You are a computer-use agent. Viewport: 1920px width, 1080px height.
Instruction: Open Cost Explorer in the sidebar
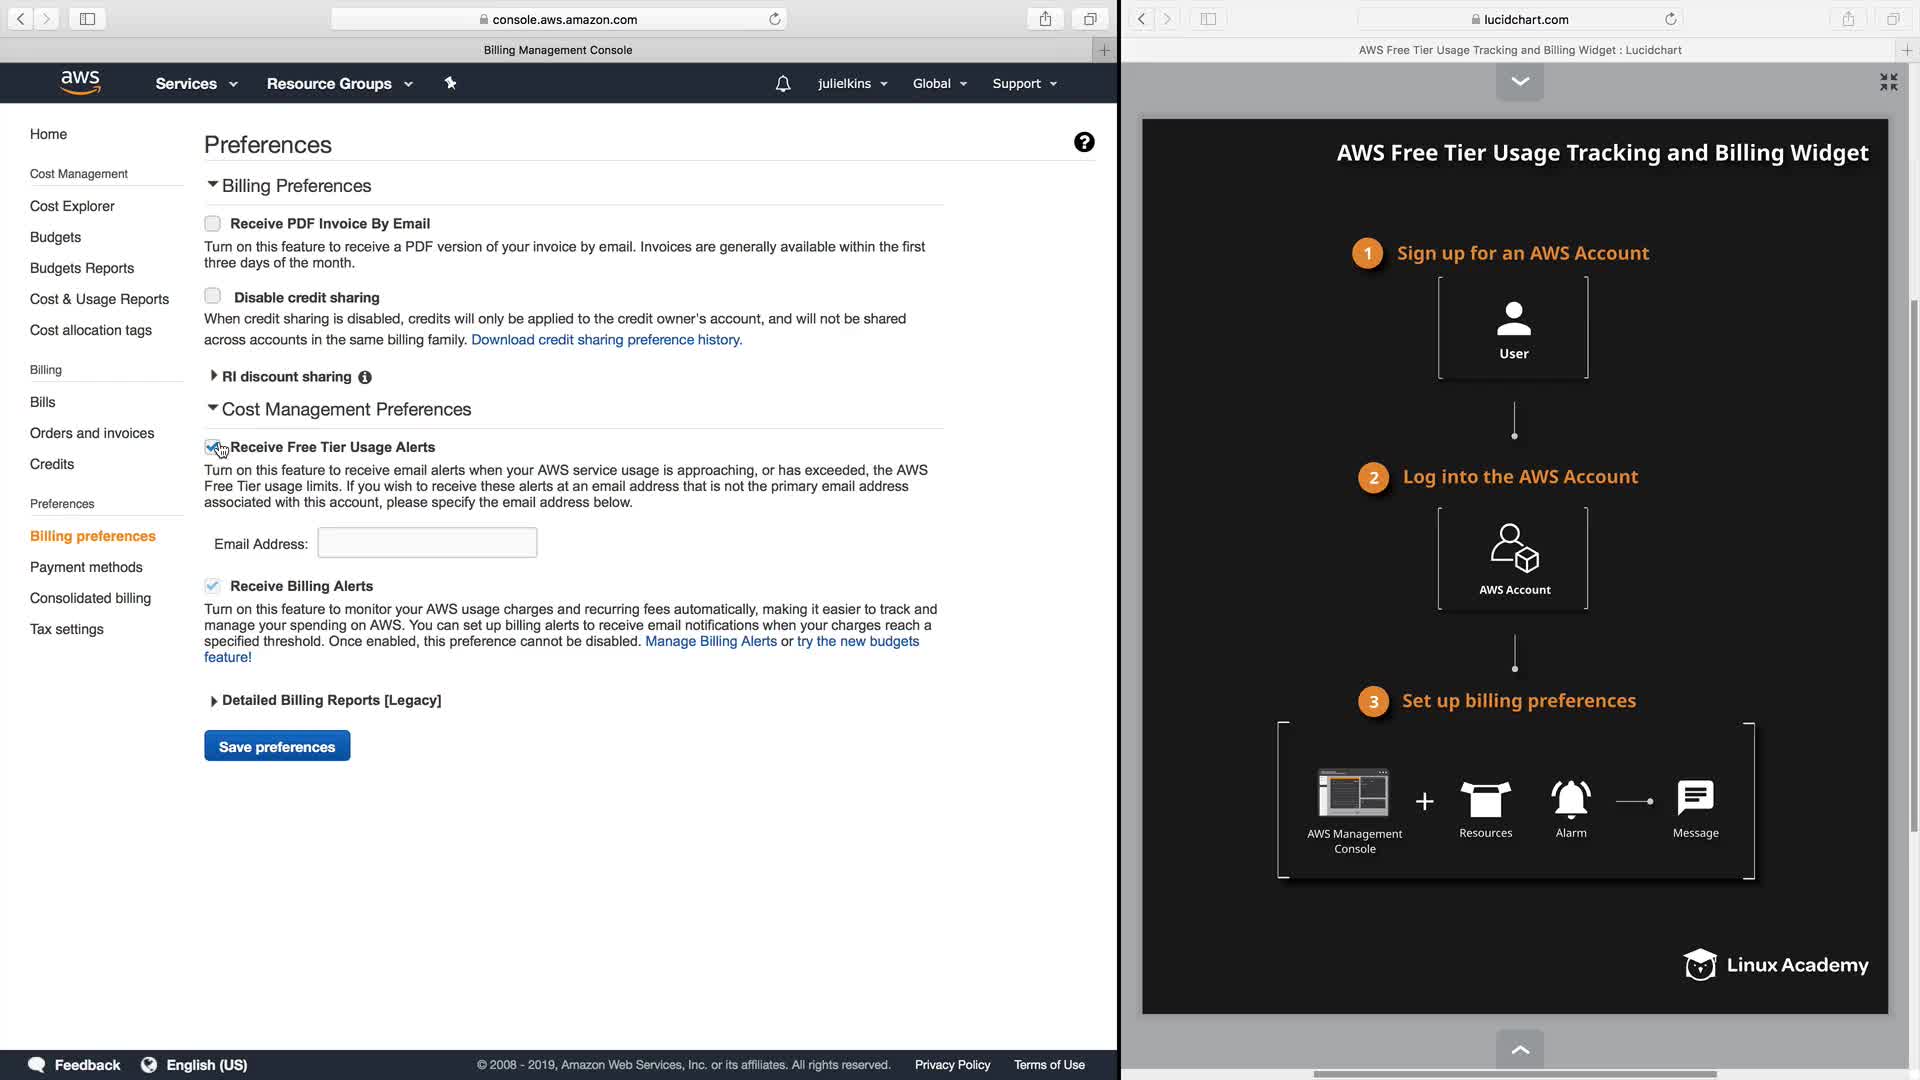click(x=72, y=206)
